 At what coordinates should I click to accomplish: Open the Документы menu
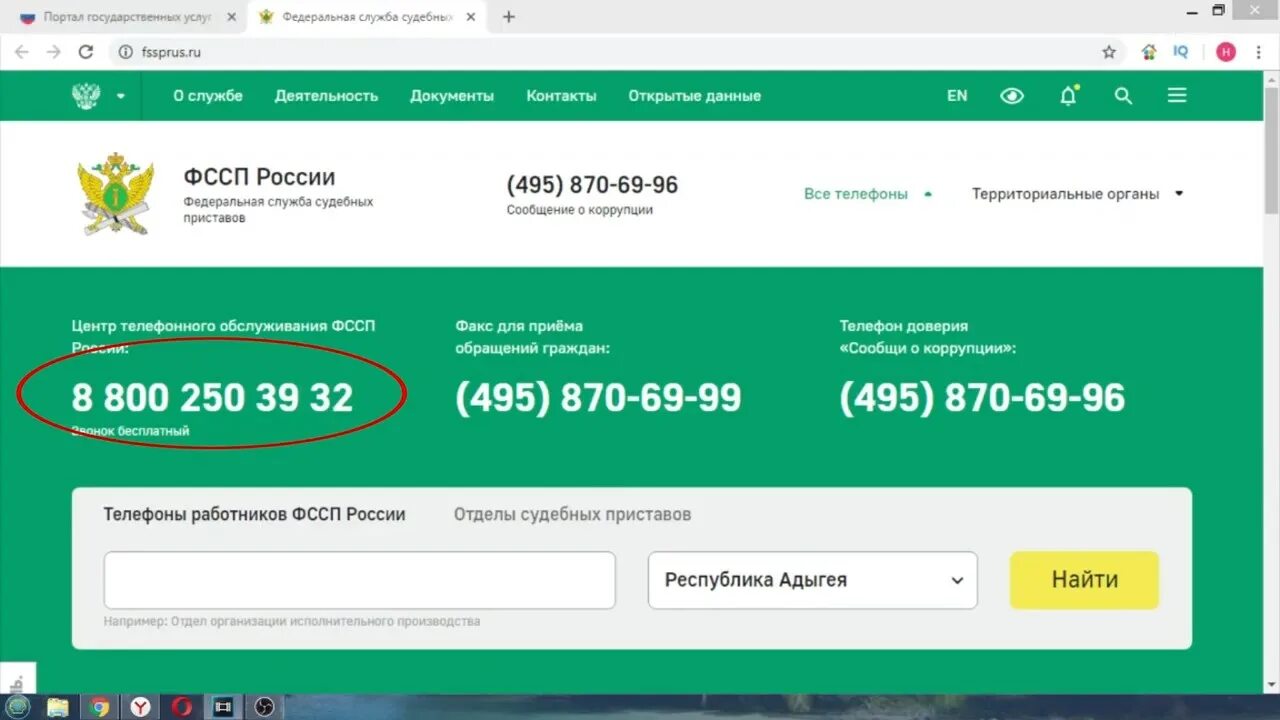[452, 96]
